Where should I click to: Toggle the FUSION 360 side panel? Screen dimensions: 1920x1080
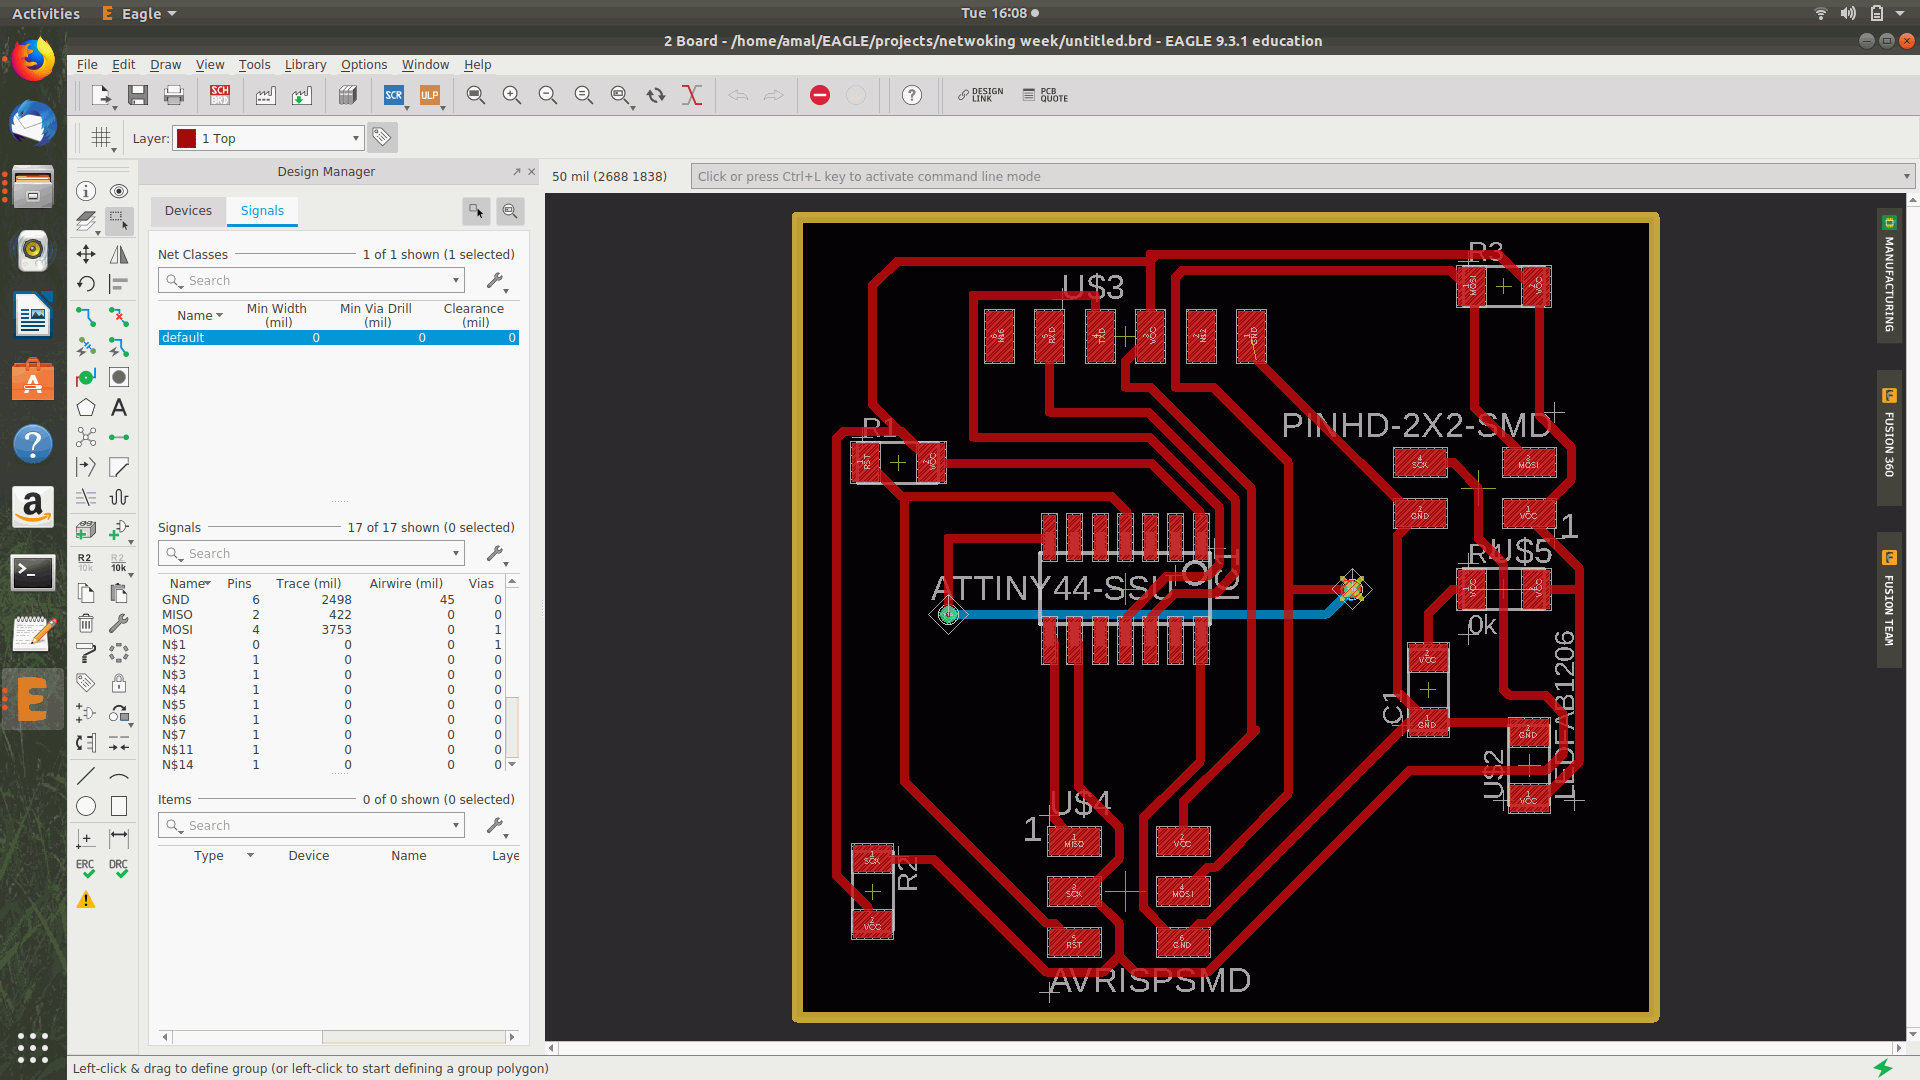pos(1889,435)
